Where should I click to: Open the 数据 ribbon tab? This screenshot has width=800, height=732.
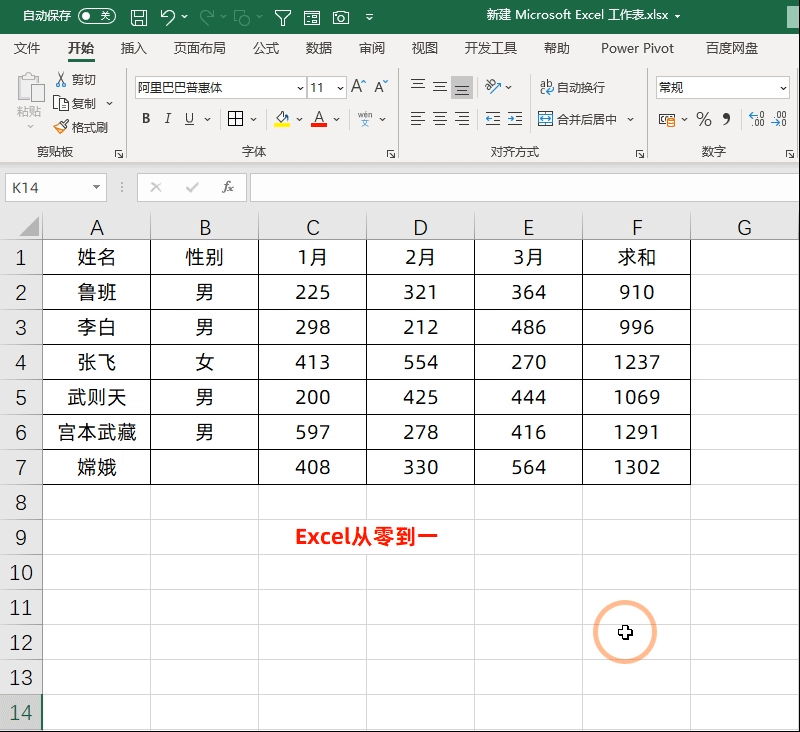(x=319, y=48)
